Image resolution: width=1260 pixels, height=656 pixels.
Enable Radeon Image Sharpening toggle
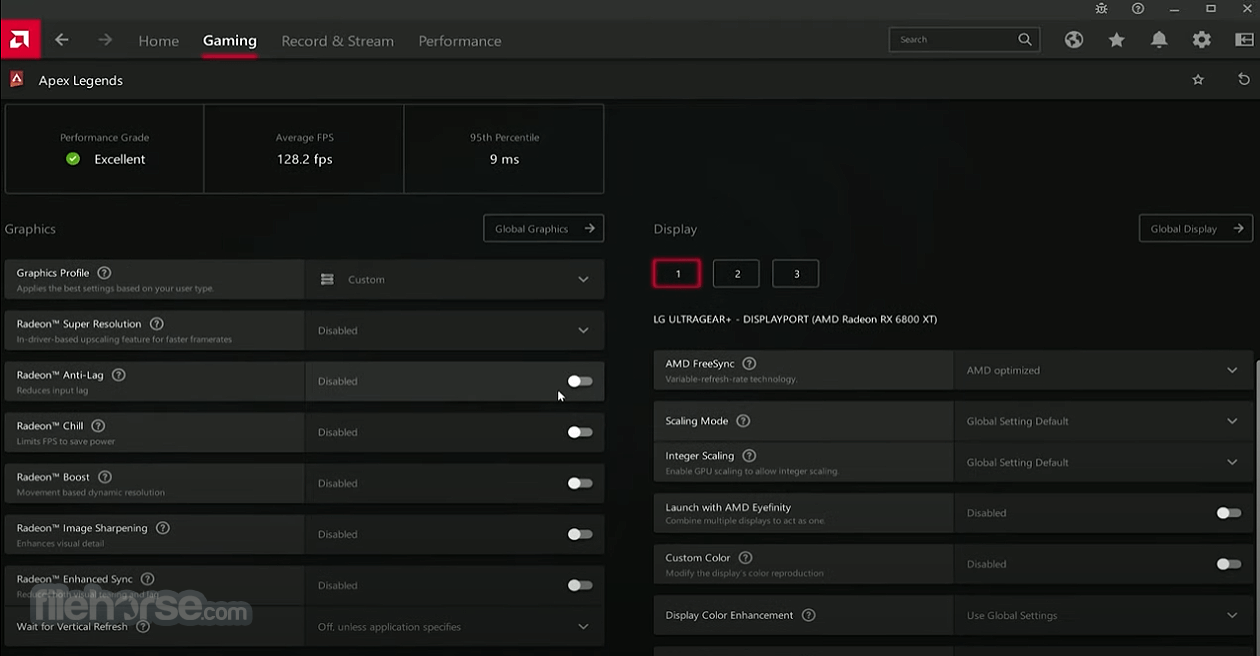tap(580, 534)
